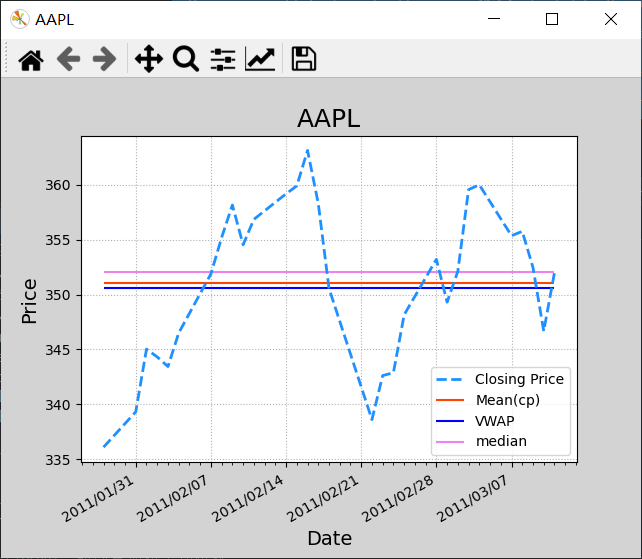Click the 2011/02/14 date tick label
This screenshot has height=559, width=642.
248,498
